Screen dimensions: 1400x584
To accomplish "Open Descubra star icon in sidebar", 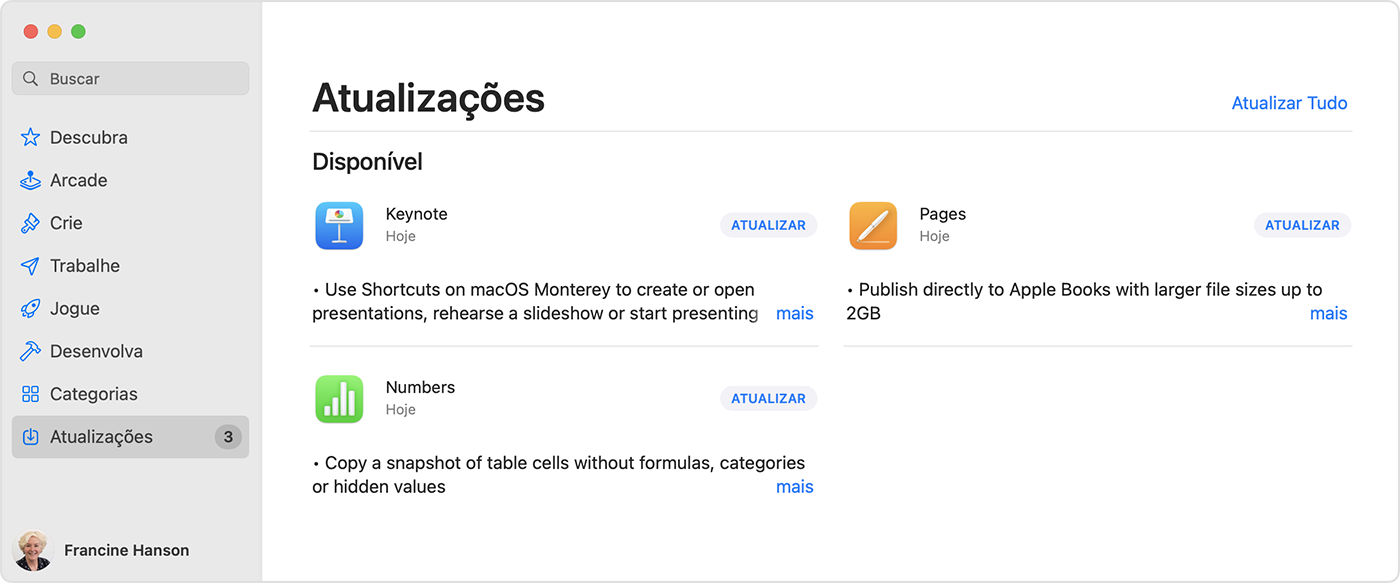I will tap(31, 138).
